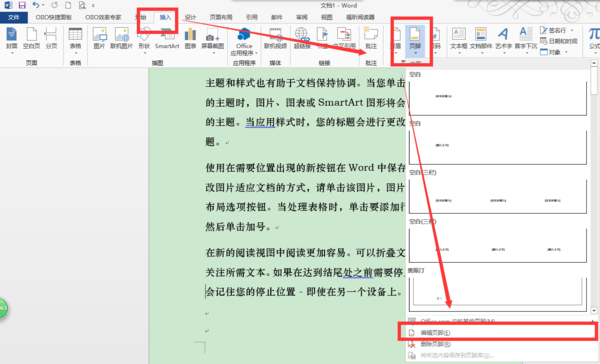The image size is (600, 364).
Task: Switch to the Design (设计) tab
Action: 190,17
